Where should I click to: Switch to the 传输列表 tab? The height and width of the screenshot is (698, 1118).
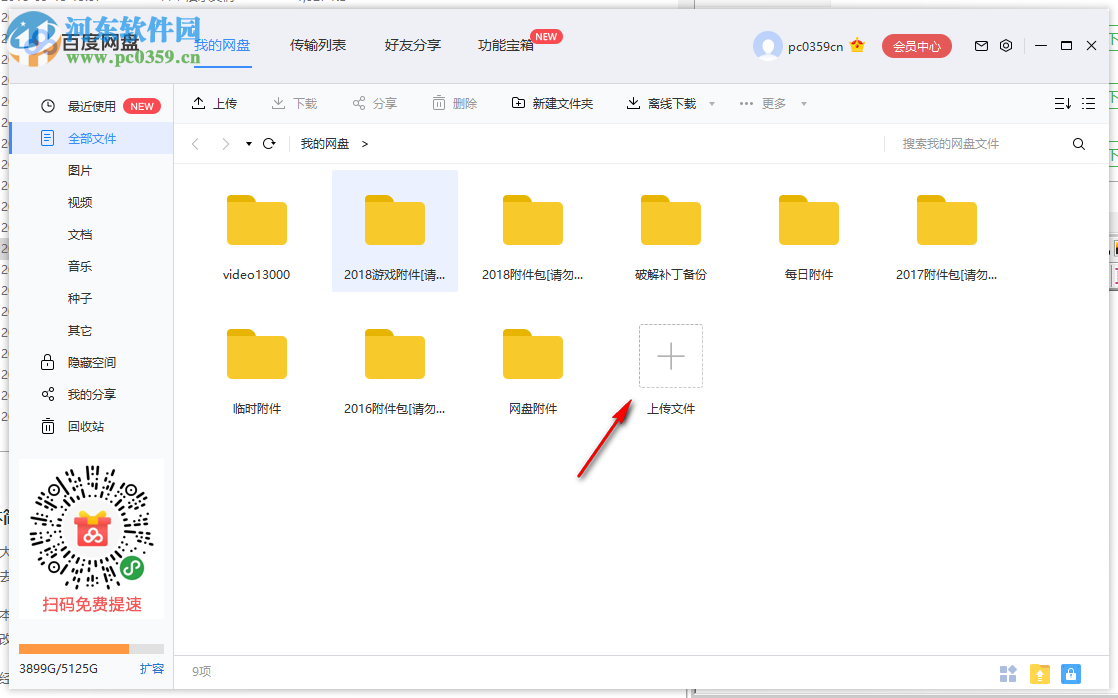tap(318, 44)
